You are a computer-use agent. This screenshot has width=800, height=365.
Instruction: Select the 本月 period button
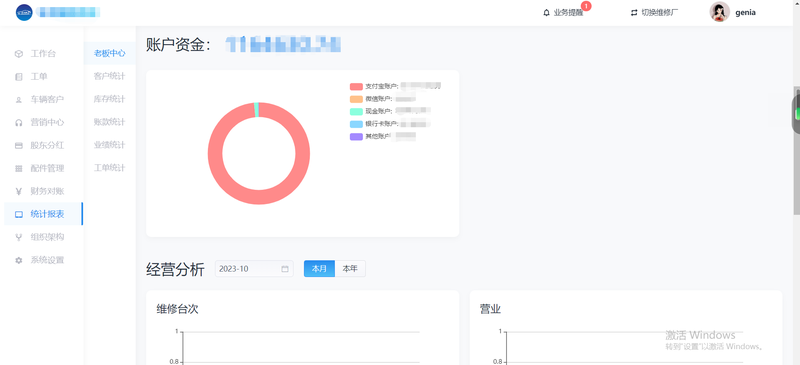[x=319, y=269]
